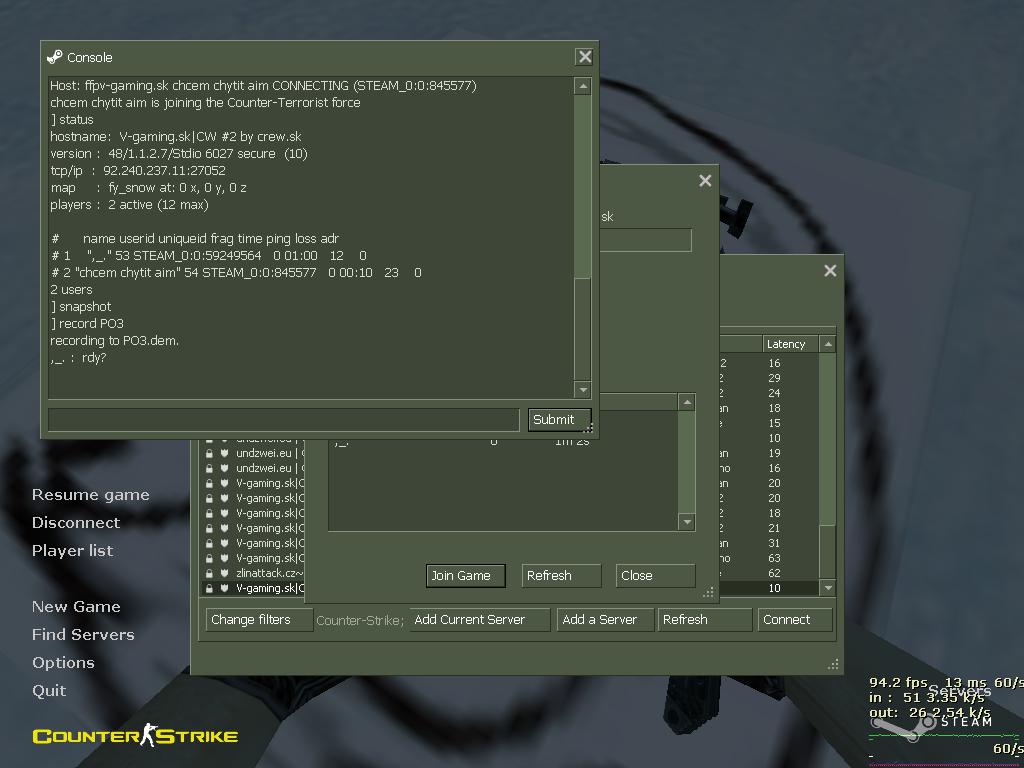Click the Console output scroll down arrow
Viewport: 1024px width, 768px height.
pos(583,390)
